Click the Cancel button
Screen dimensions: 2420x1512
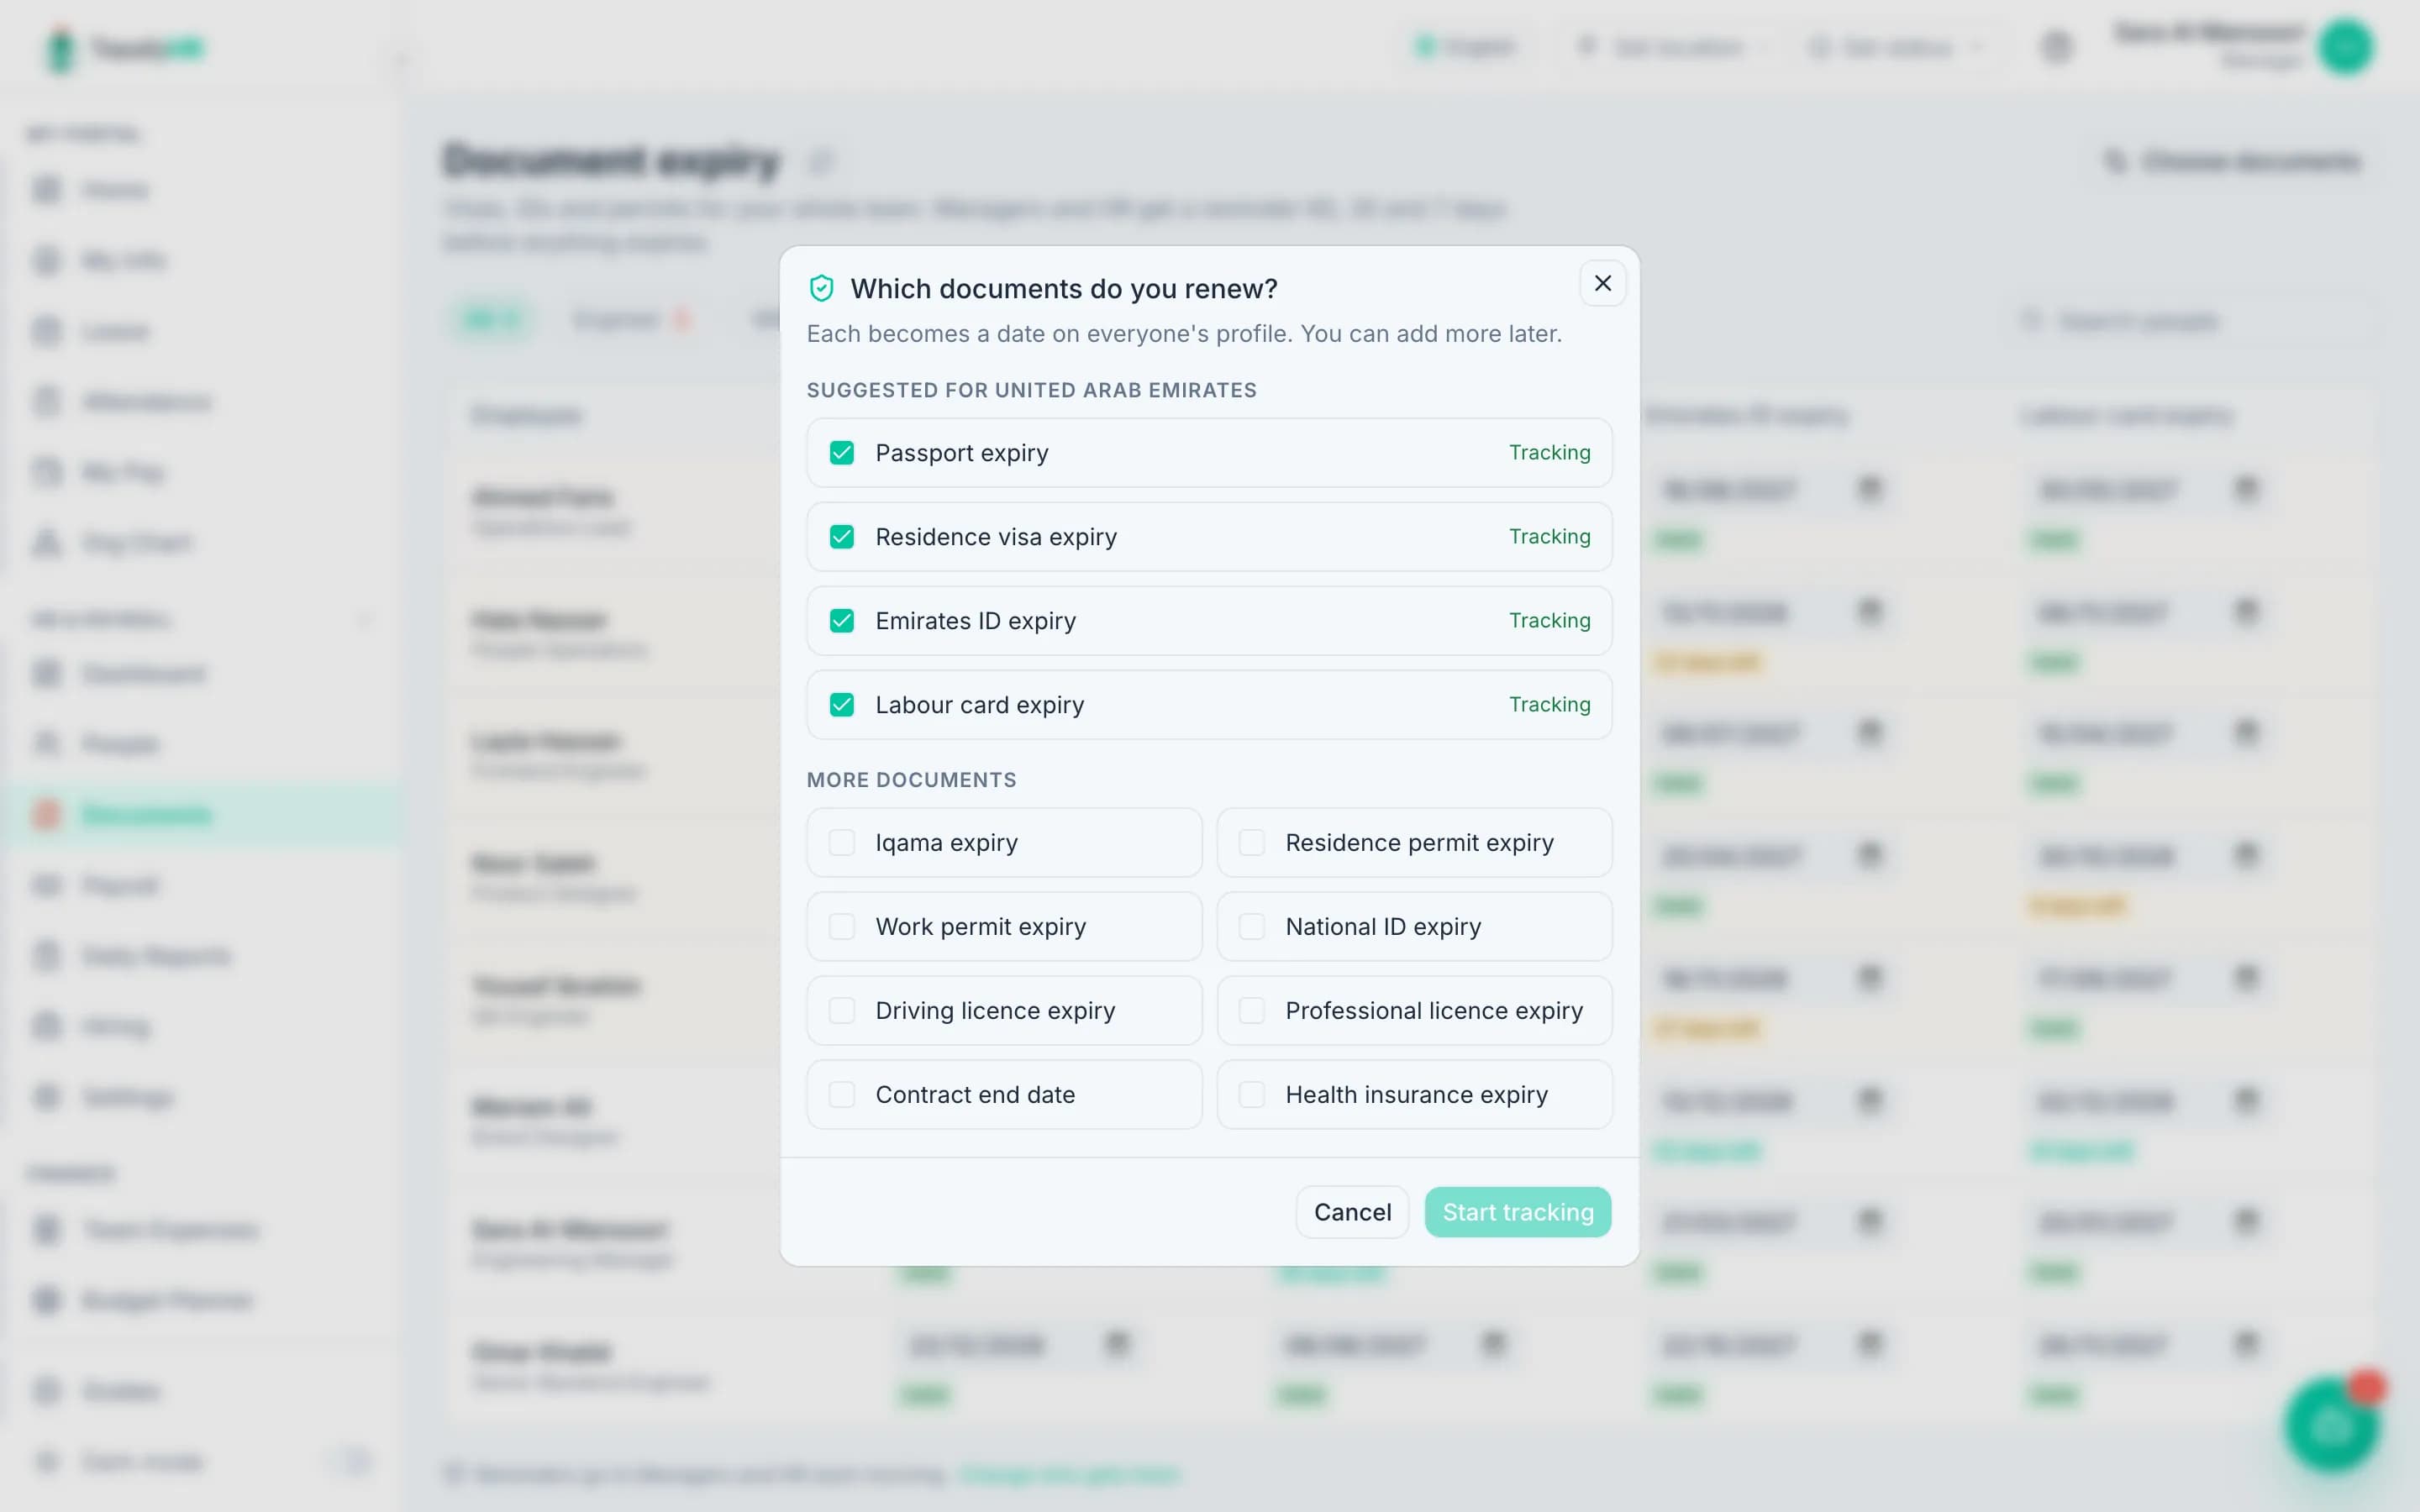point(1352,1212)
